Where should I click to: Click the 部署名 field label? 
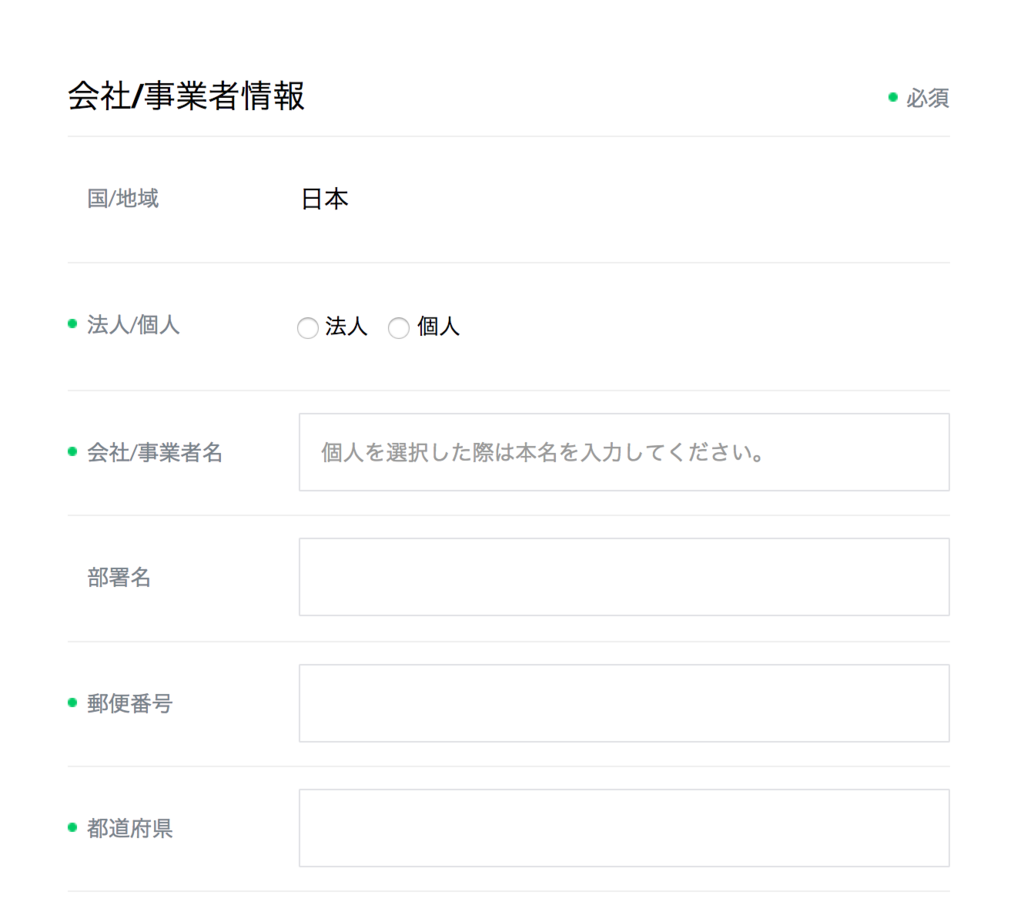click(x=119, y=578)
